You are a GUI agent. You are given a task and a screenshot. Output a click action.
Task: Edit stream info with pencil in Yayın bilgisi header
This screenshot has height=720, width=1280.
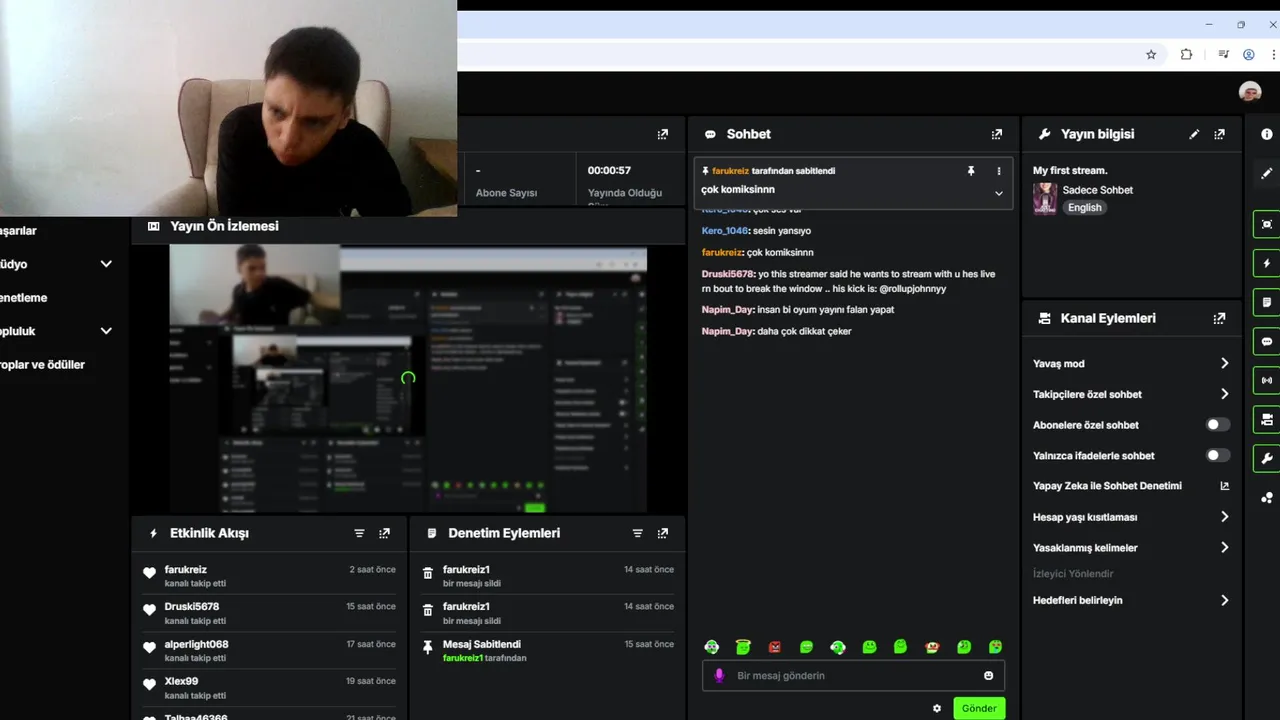point(1194,134)
